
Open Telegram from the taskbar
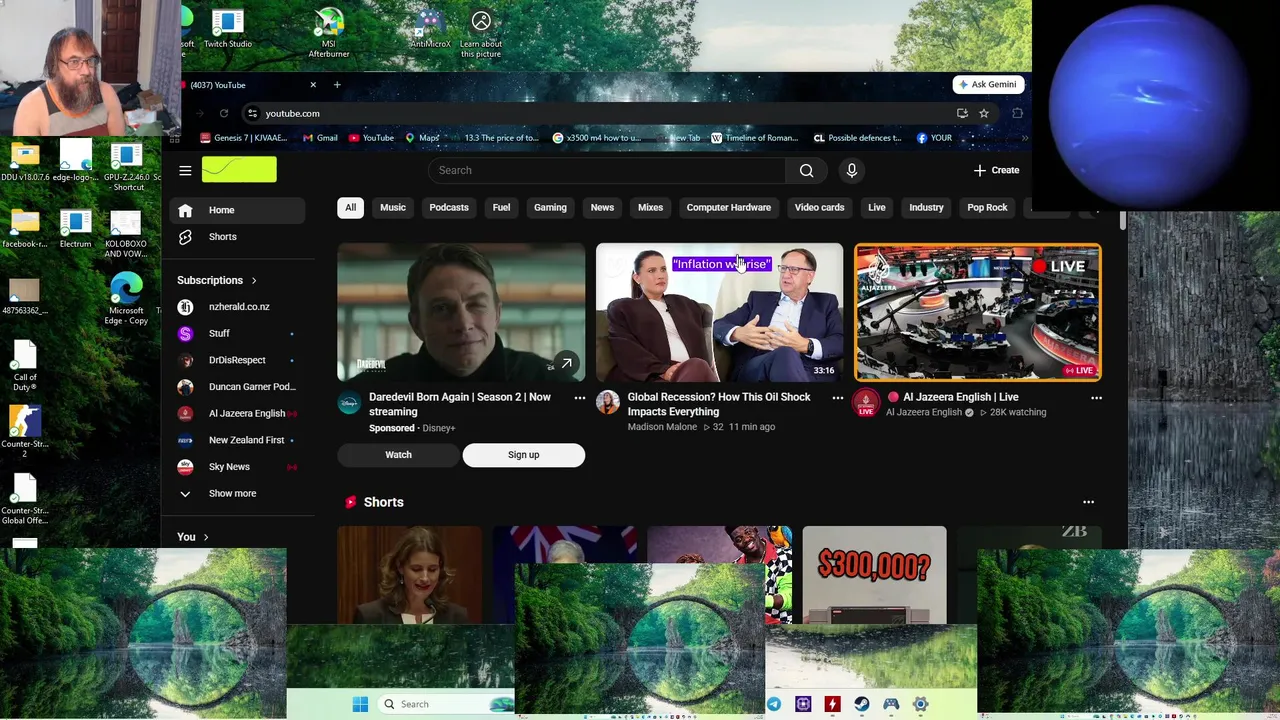(x=774, y=704)
